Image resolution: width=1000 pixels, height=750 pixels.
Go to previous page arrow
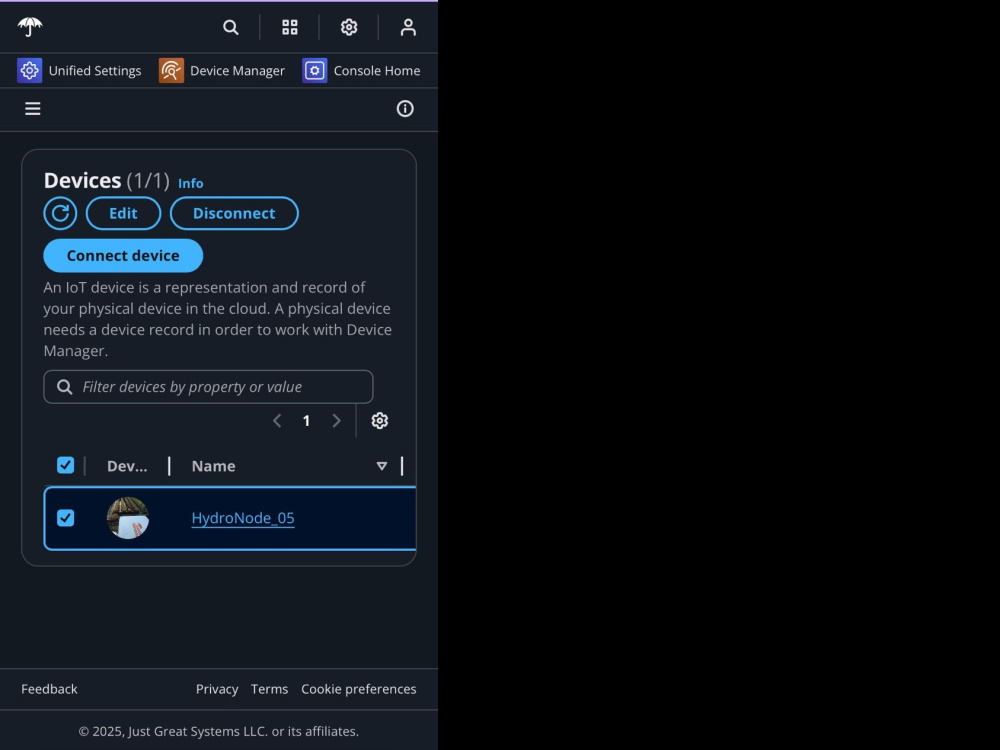click(277, 421)
